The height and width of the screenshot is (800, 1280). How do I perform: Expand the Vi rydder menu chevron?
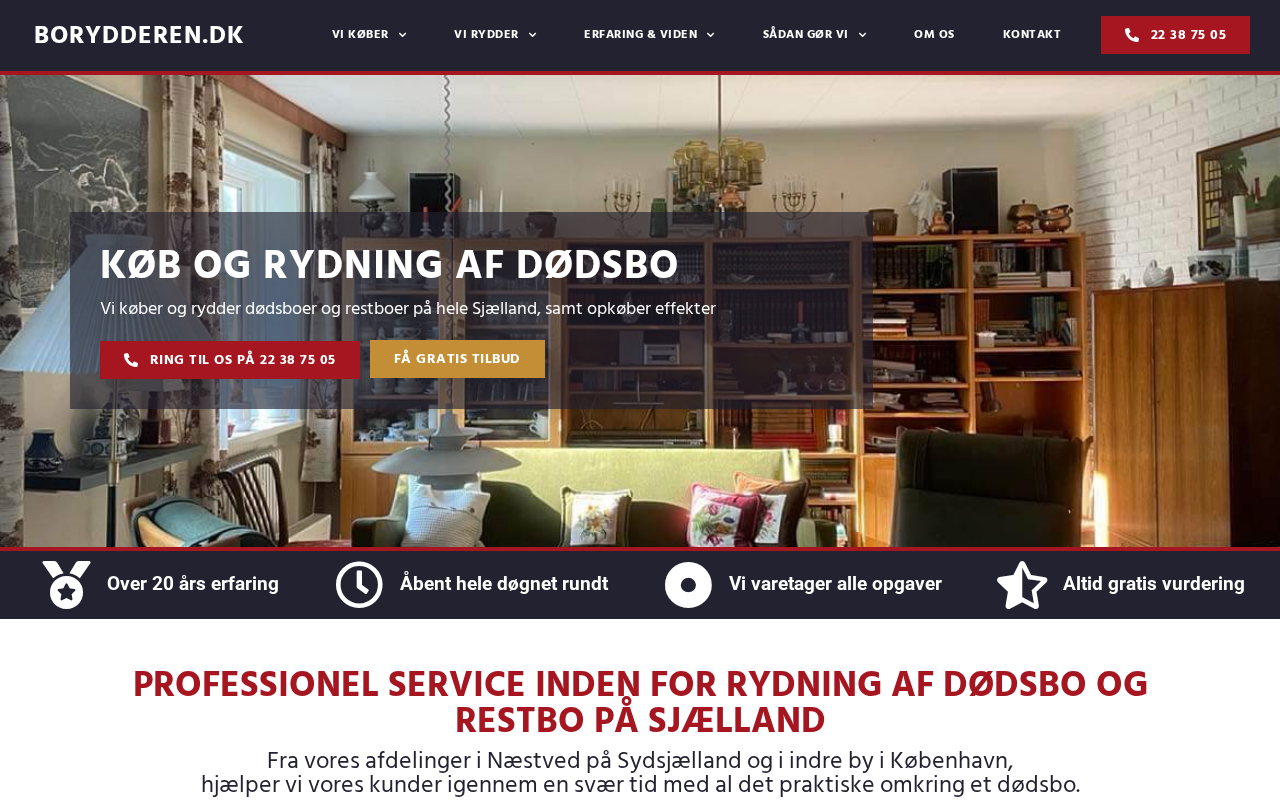pos(532,35)
